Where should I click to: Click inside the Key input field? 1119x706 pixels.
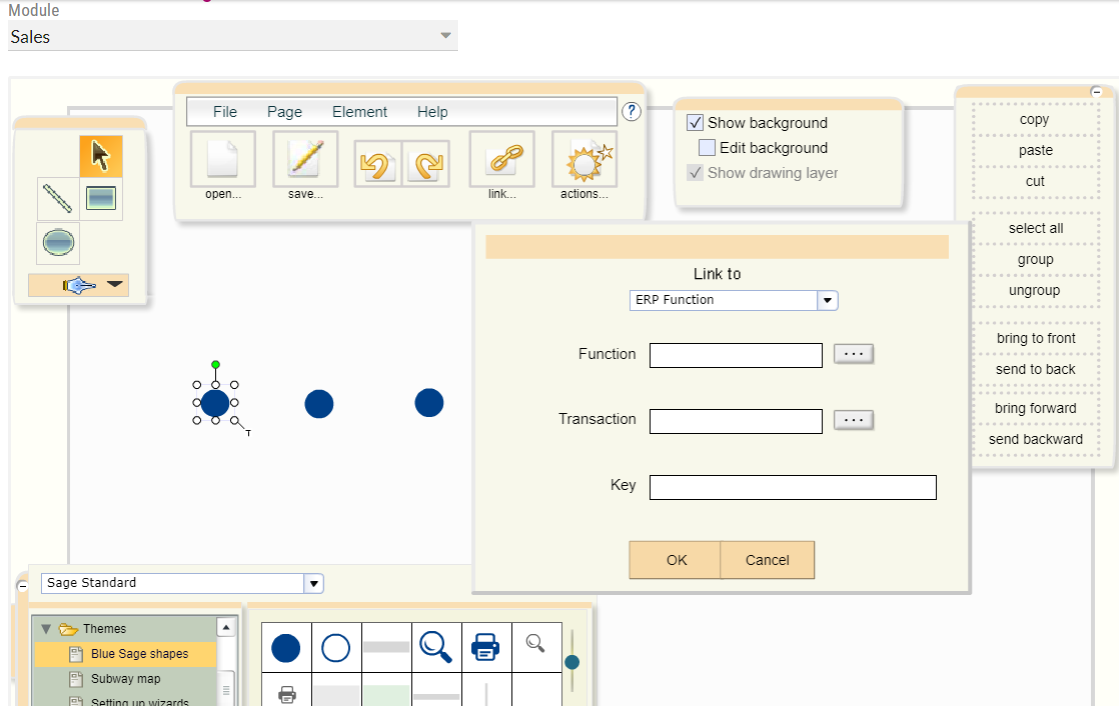coord(792,487)
